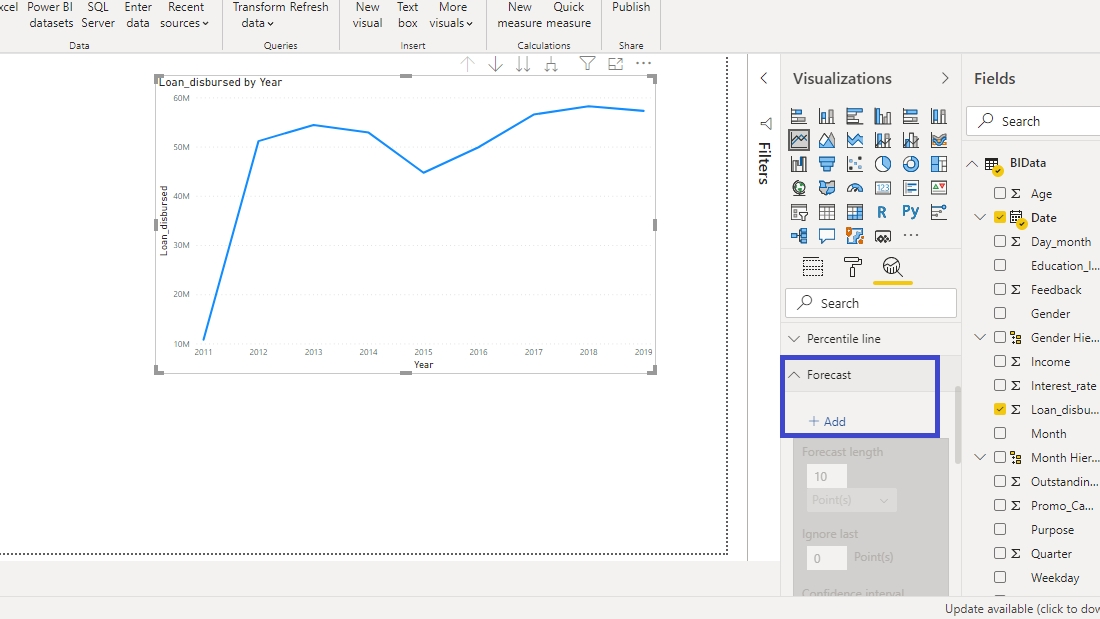Image resolution: width=1100 pixels, height=619 pixels.
Task: Enable the Weekday field checkbox
Action: click(x=1000, y=578)
